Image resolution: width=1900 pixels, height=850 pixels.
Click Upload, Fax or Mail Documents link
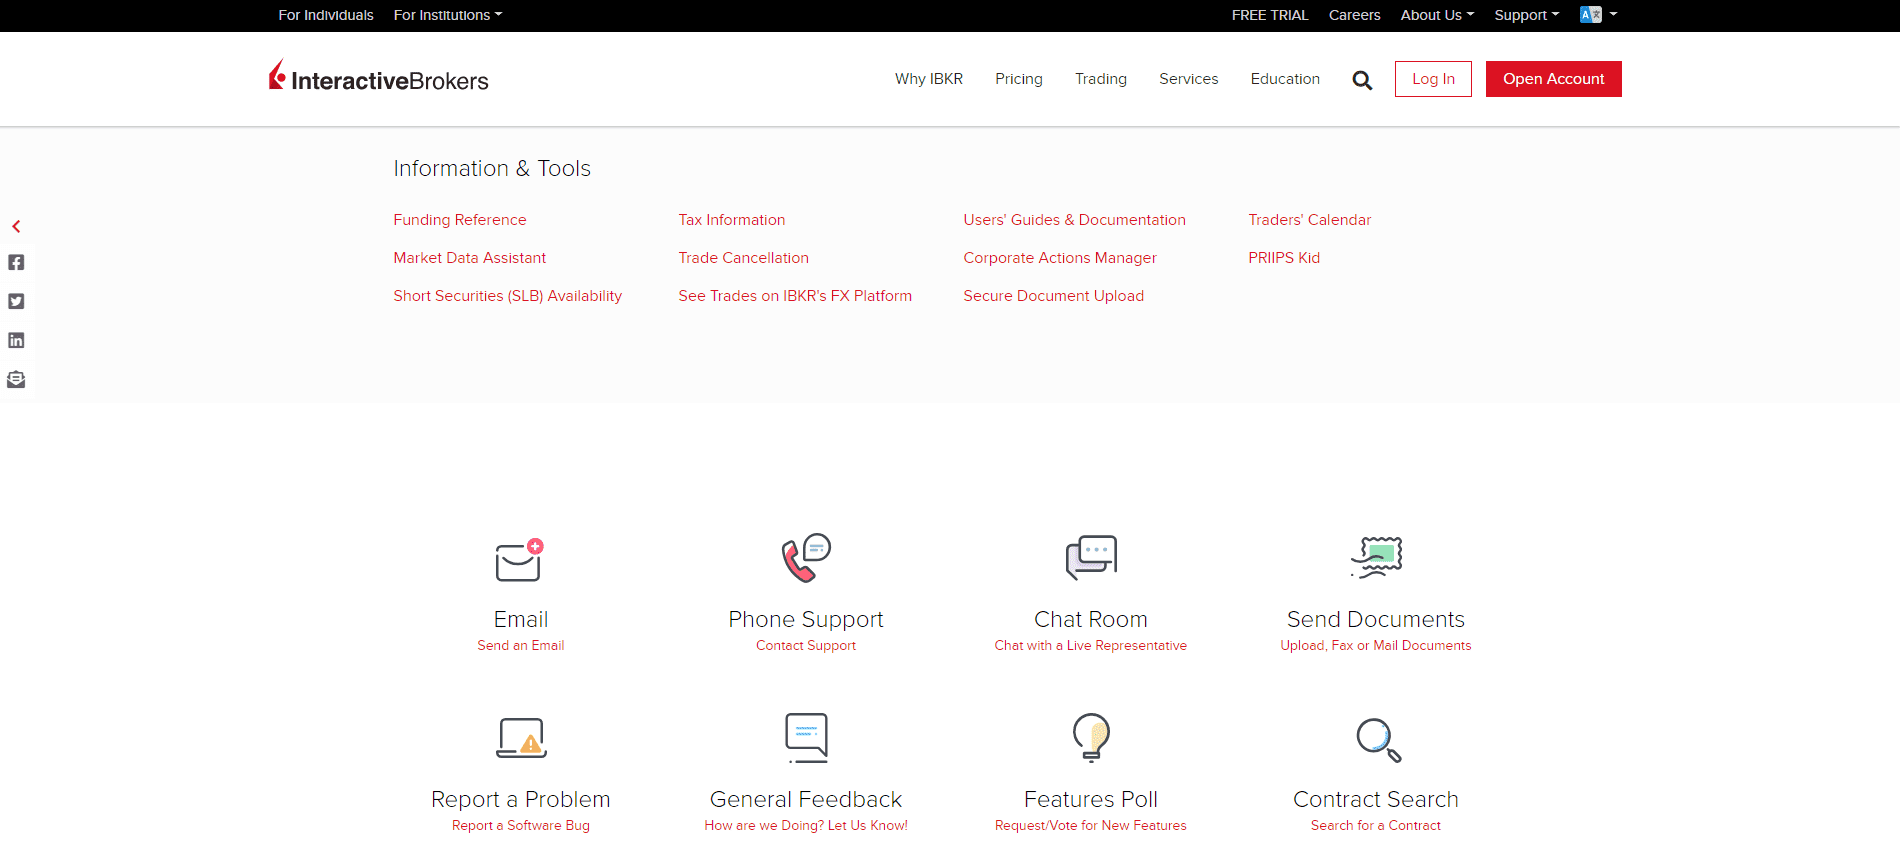pyautogui.click(x=1376, y=646)
